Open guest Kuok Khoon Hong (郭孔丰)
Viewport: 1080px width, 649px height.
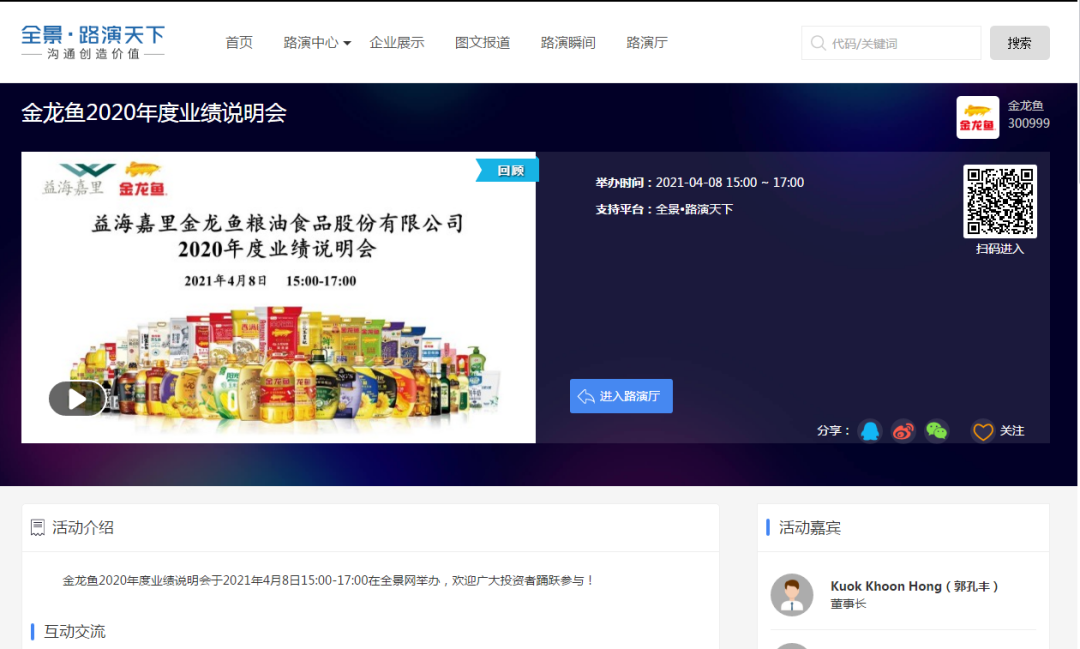coord(914,586)
